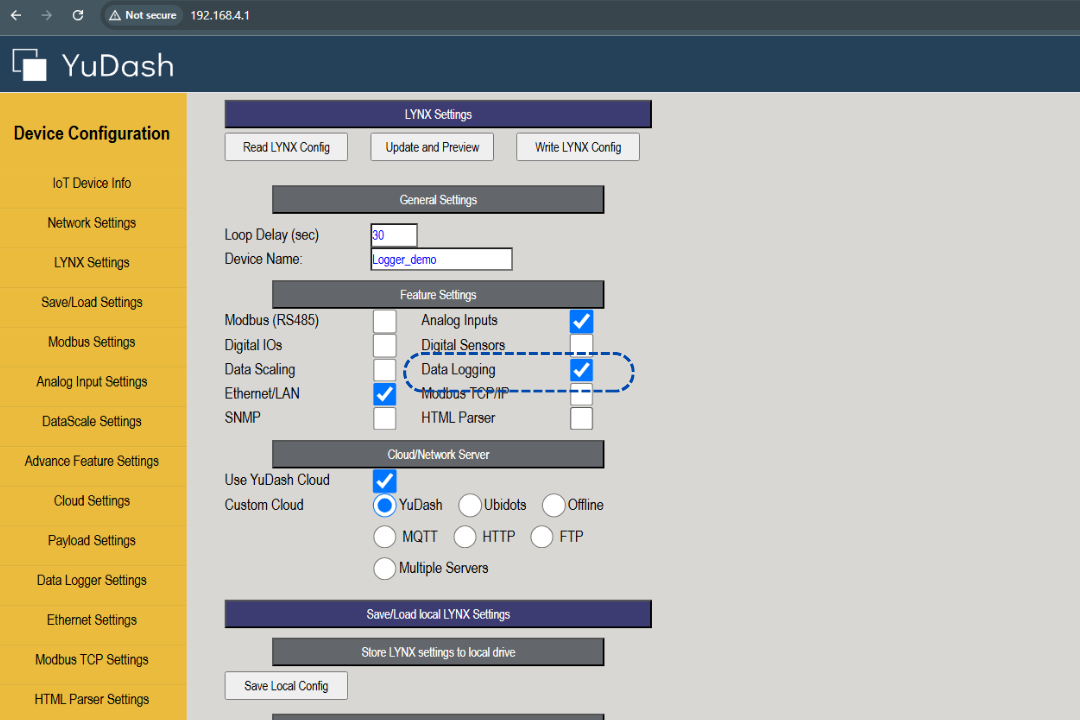Toggle the Ethernet/LAN checkbox off
Image resolution: width=1080 pixels, height=720 pixels.
[x=384, y=394]
